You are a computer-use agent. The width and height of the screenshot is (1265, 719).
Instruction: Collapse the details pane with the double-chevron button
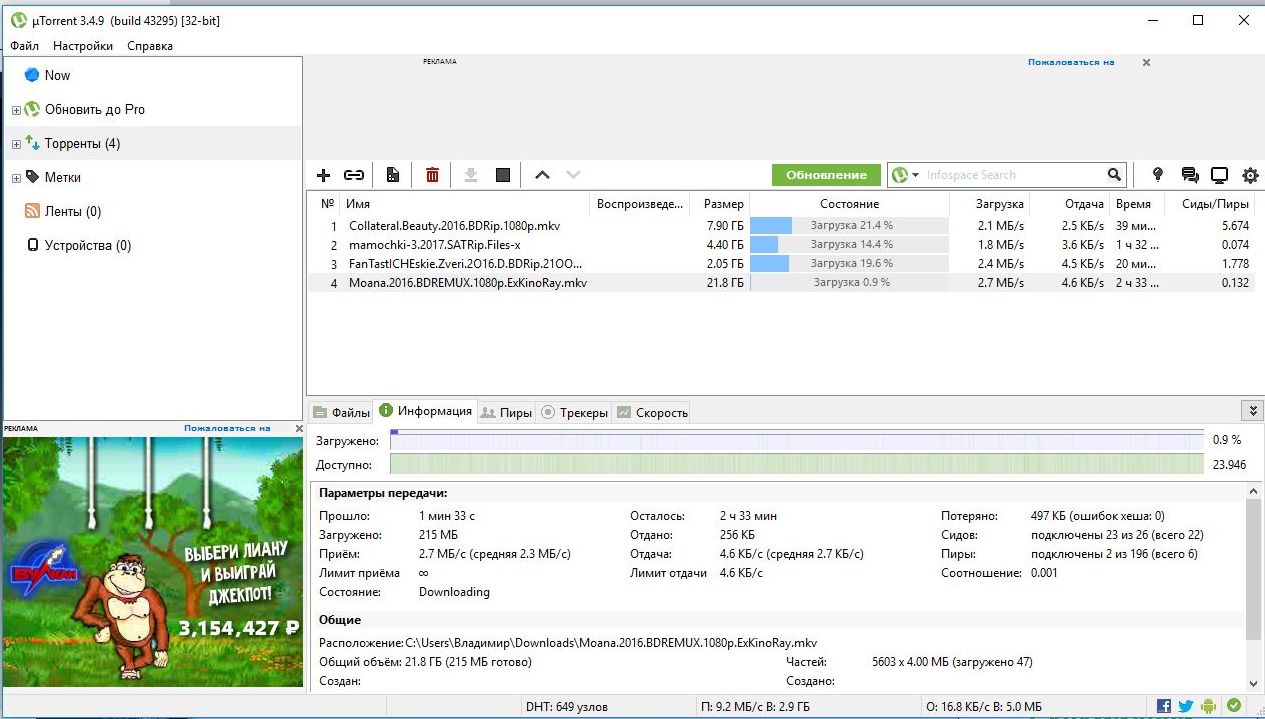click(x=1253, y=411)
